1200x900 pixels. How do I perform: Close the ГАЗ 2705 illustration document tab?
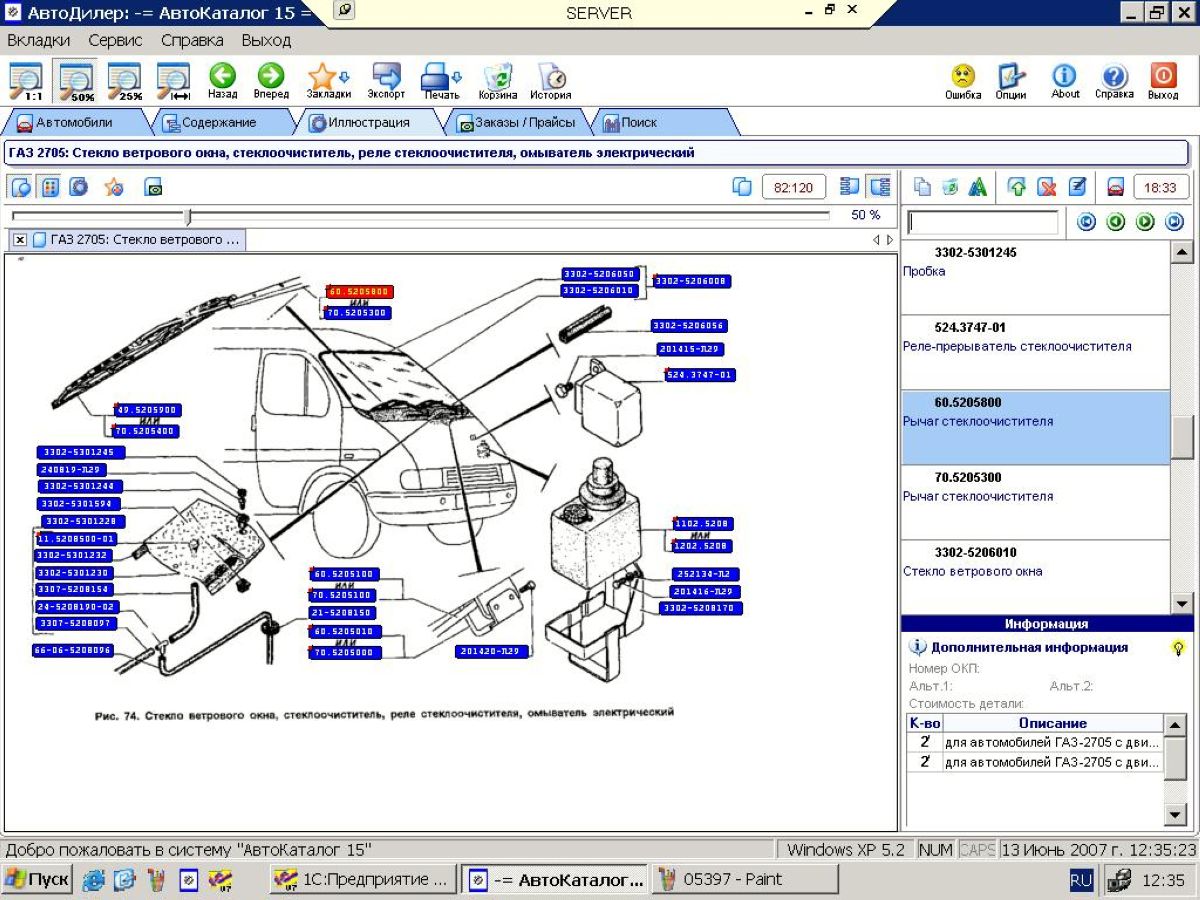20,240
